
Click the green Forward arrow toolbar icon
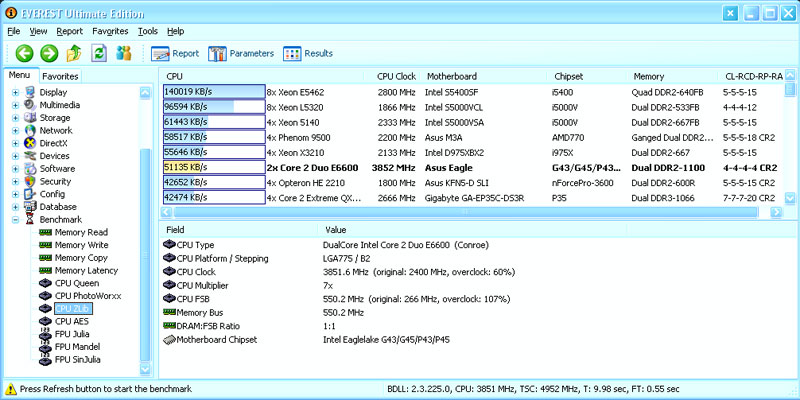(x=49, y=53)
